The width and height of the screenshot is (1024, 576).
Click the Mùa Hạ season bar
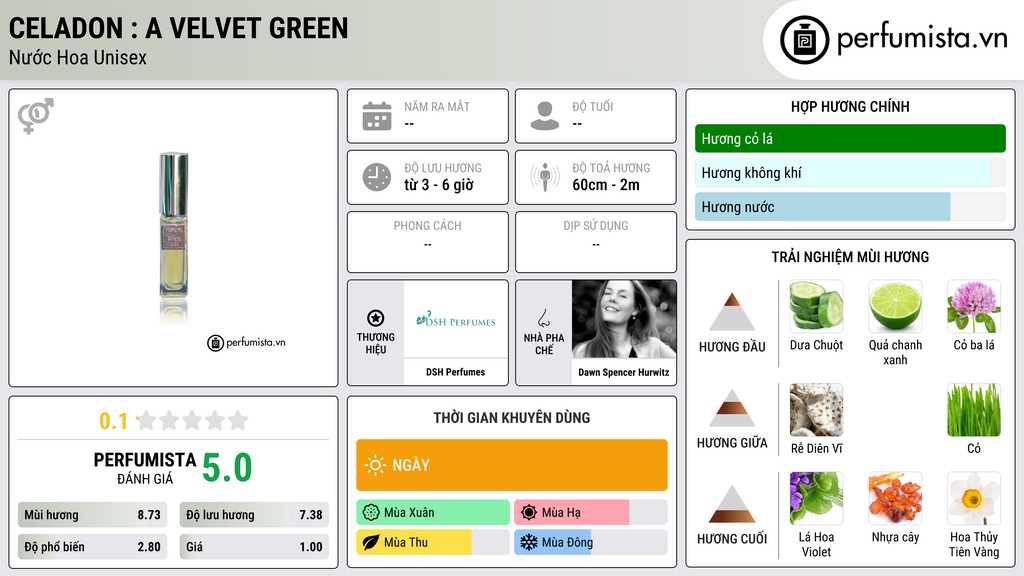point(590,512)
